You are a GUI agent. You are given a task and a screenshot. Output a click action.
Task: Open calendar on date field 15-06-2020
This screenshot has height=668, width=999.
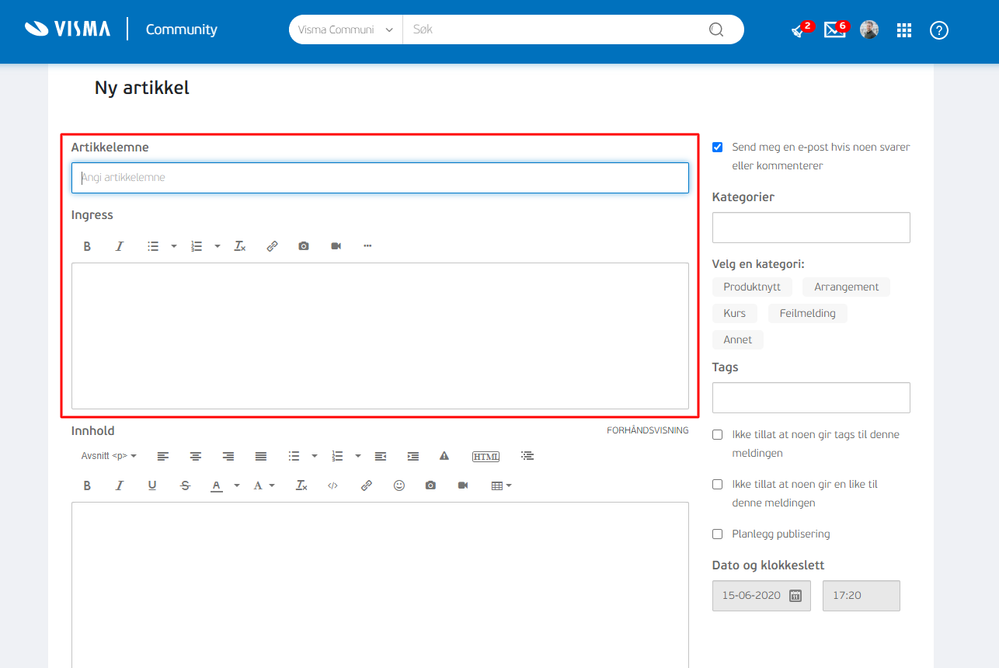(x=795, y=595)
